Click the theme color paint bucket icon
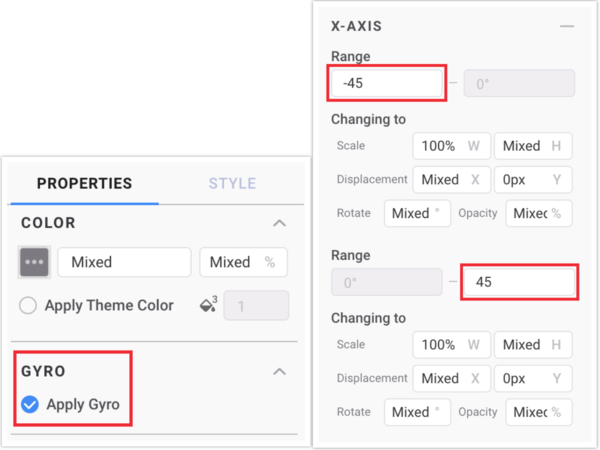 (207, 305)
